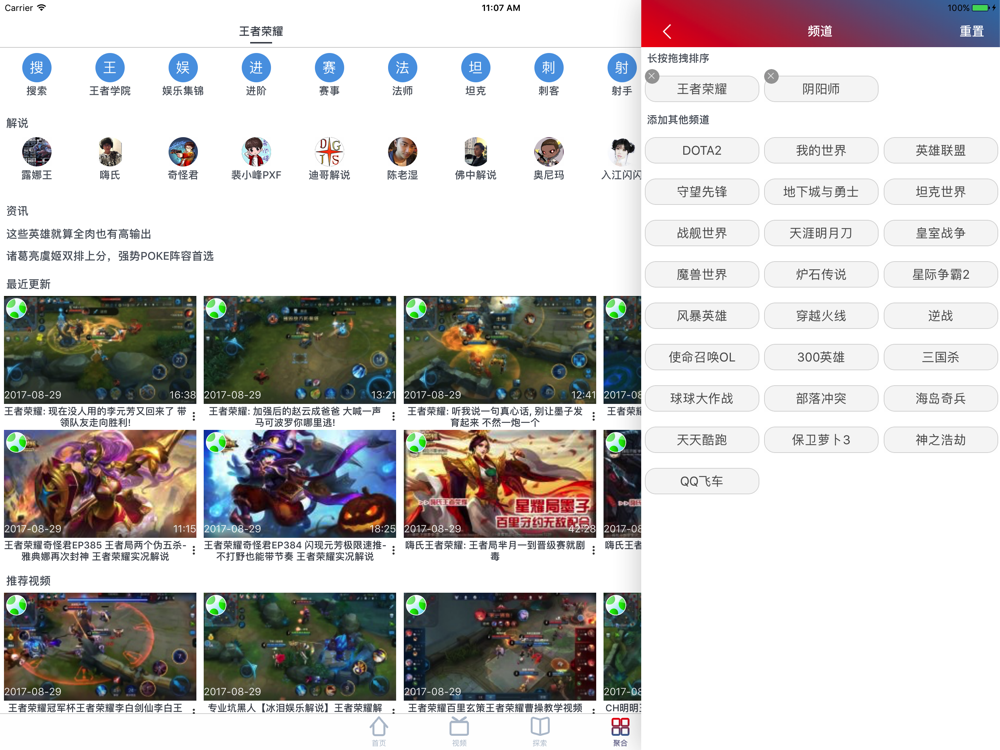The width and height of the screenshot is (1000, 750).
Task: Open more options for 嗨氏王者局半月 video
Action: pos(594,550)
